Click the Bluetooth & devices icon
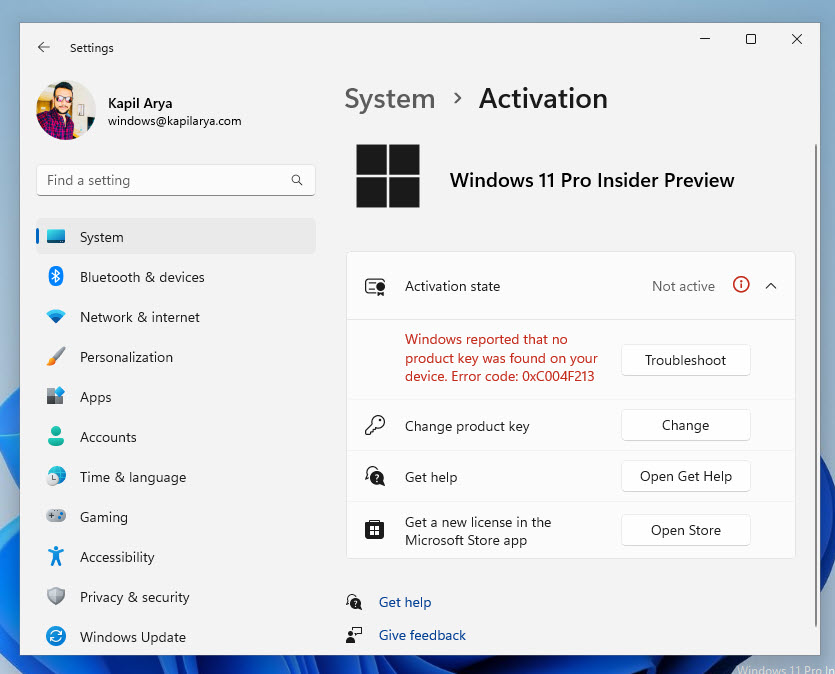 57,277
